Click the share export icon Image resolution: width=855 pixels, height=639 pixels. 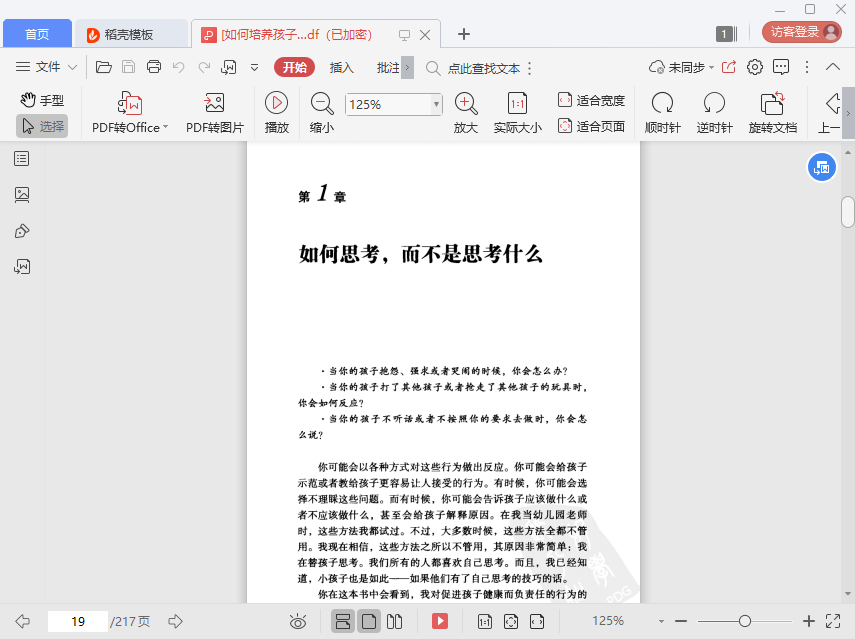728,67
